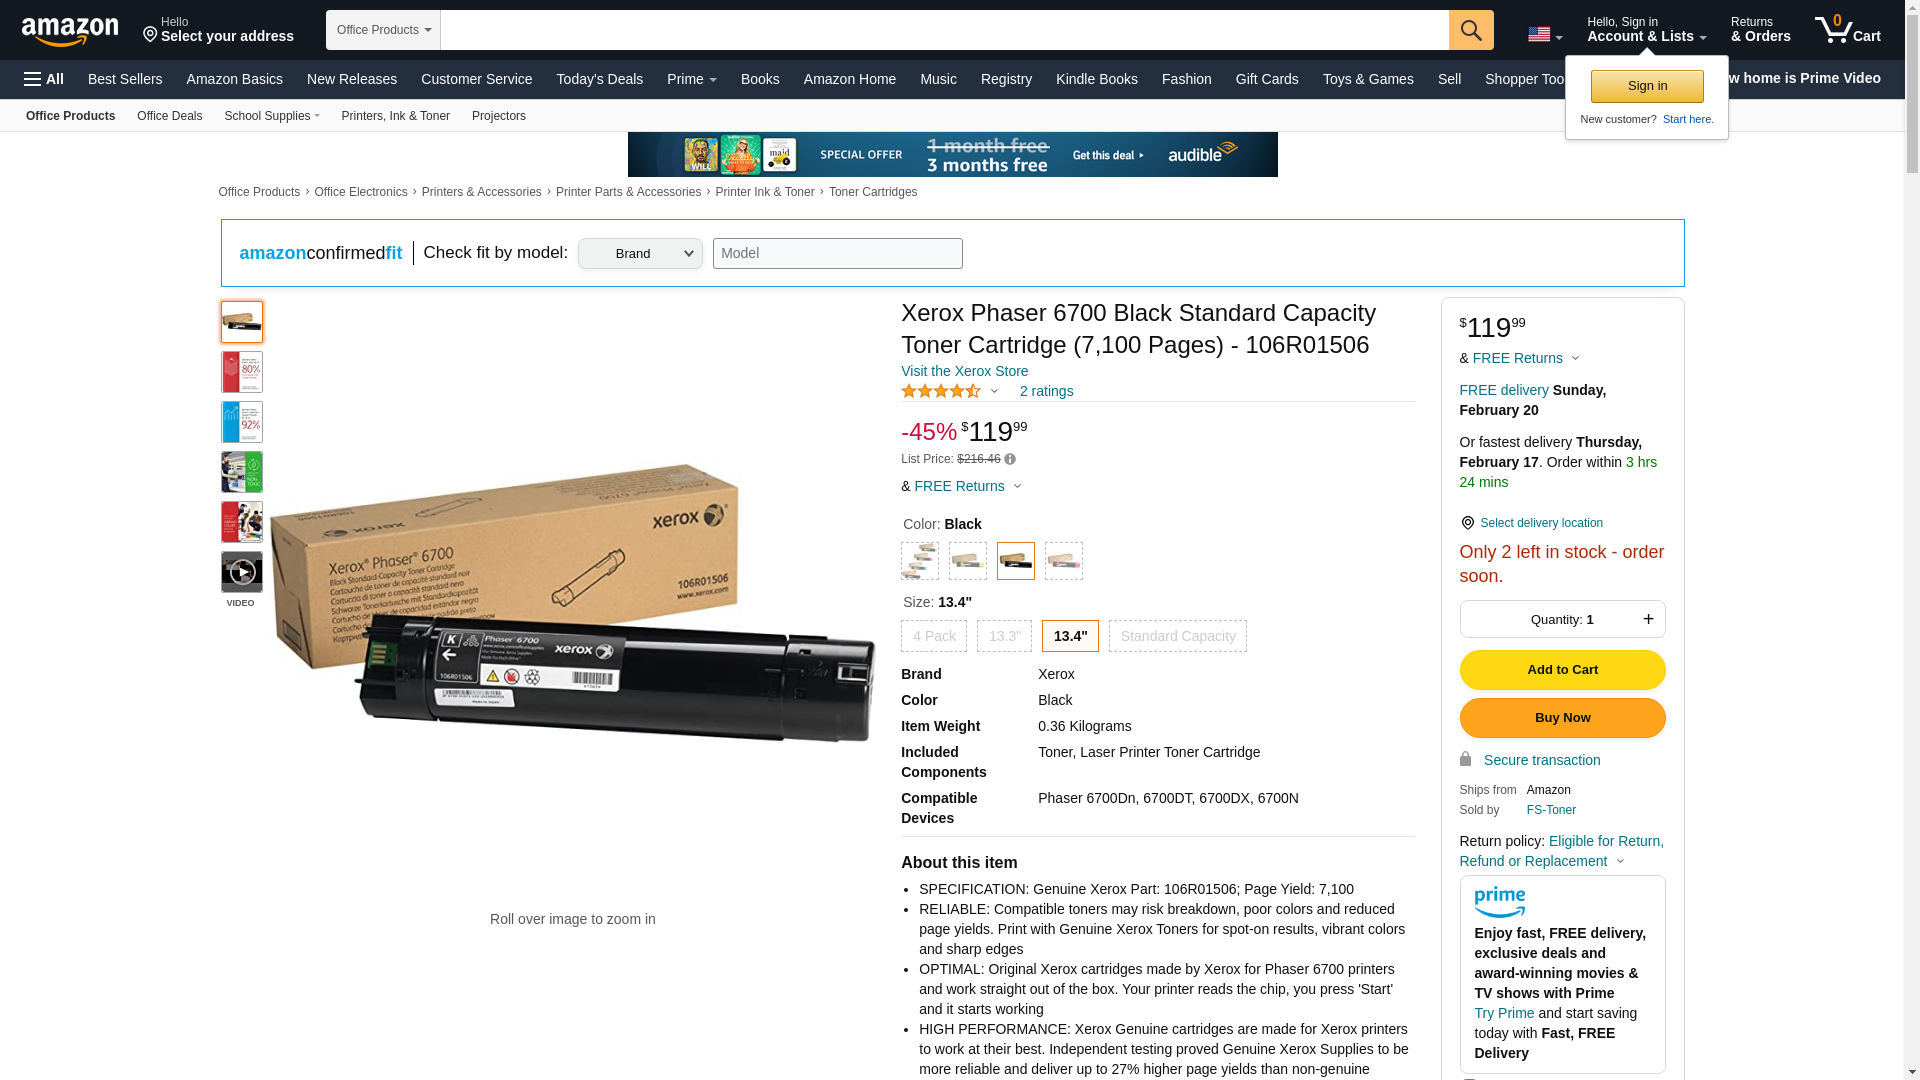Screen dimensions: 1920x1080
Task: Open the shopping cart icon
Action: pos(1847,29)
